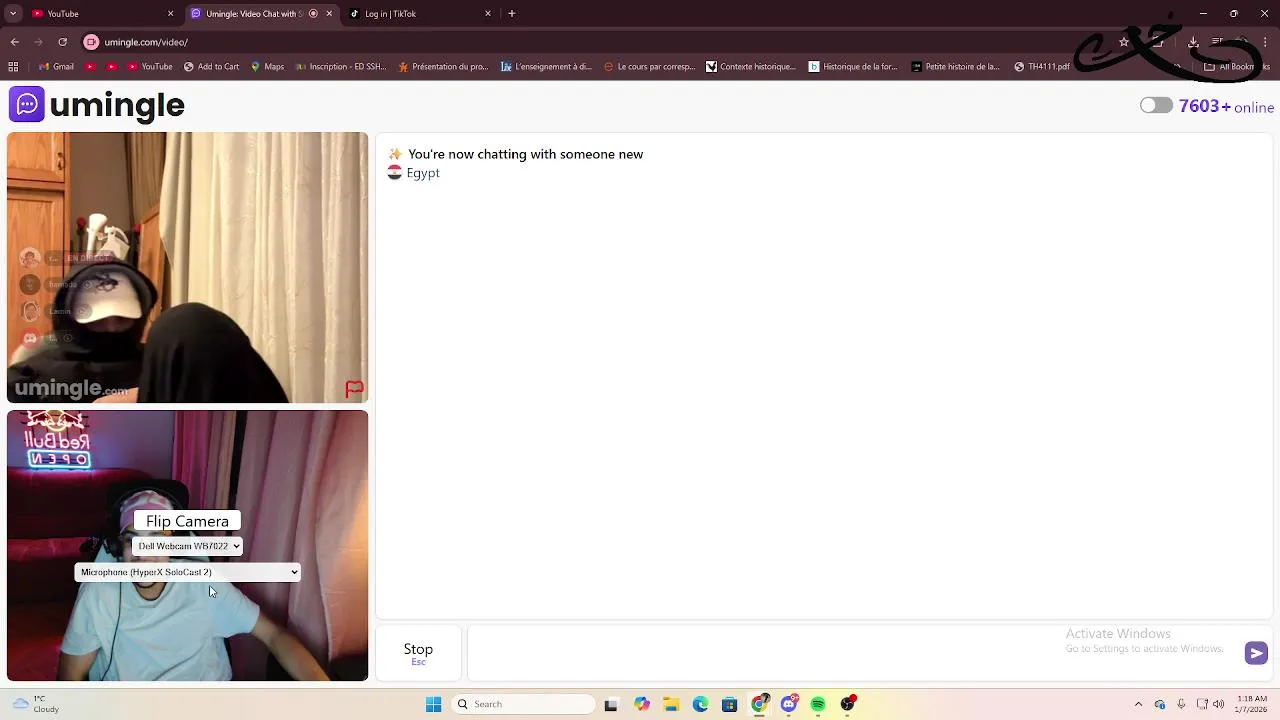Open Windows Start menu
Image resolution: width=1280 pixels, height=720 pixels.
pos(433,704)
